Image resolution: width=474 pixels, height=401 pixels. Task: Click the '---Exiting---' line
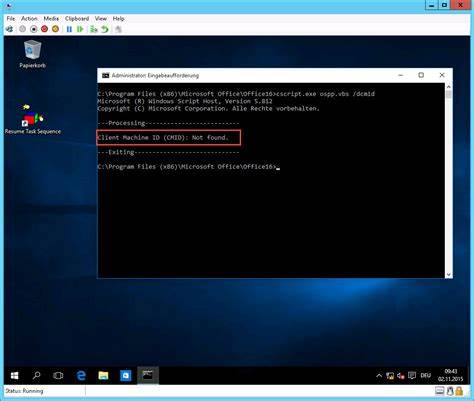[x=168, y=152]
